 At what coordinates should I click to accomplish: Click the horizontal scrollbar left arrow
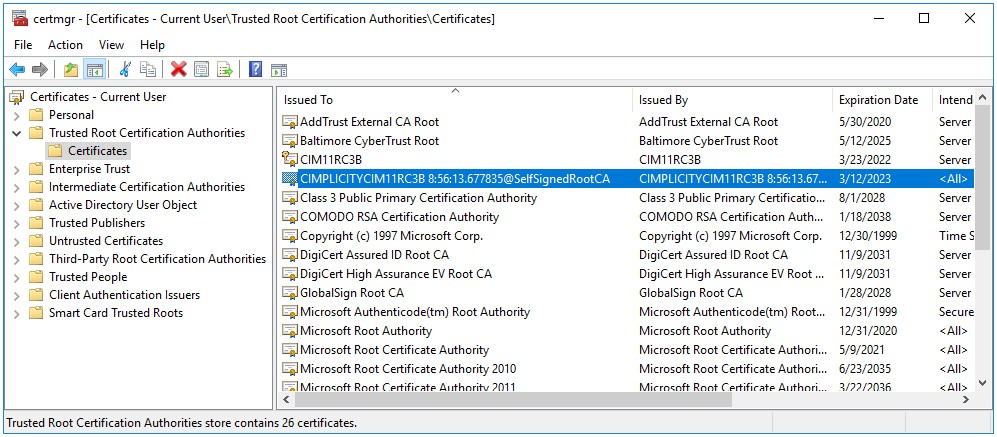click(x=286, y=400)
